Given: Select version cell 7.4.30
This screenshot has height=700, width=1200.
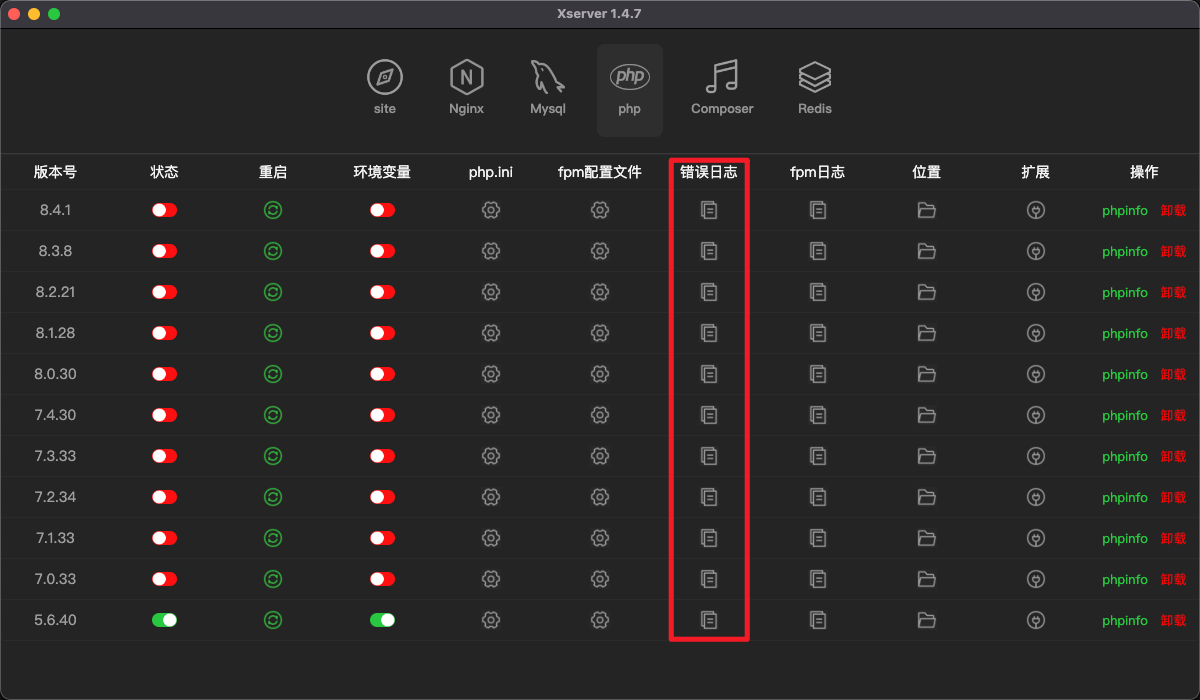Looking at the screenshot, I should [56, 415].
